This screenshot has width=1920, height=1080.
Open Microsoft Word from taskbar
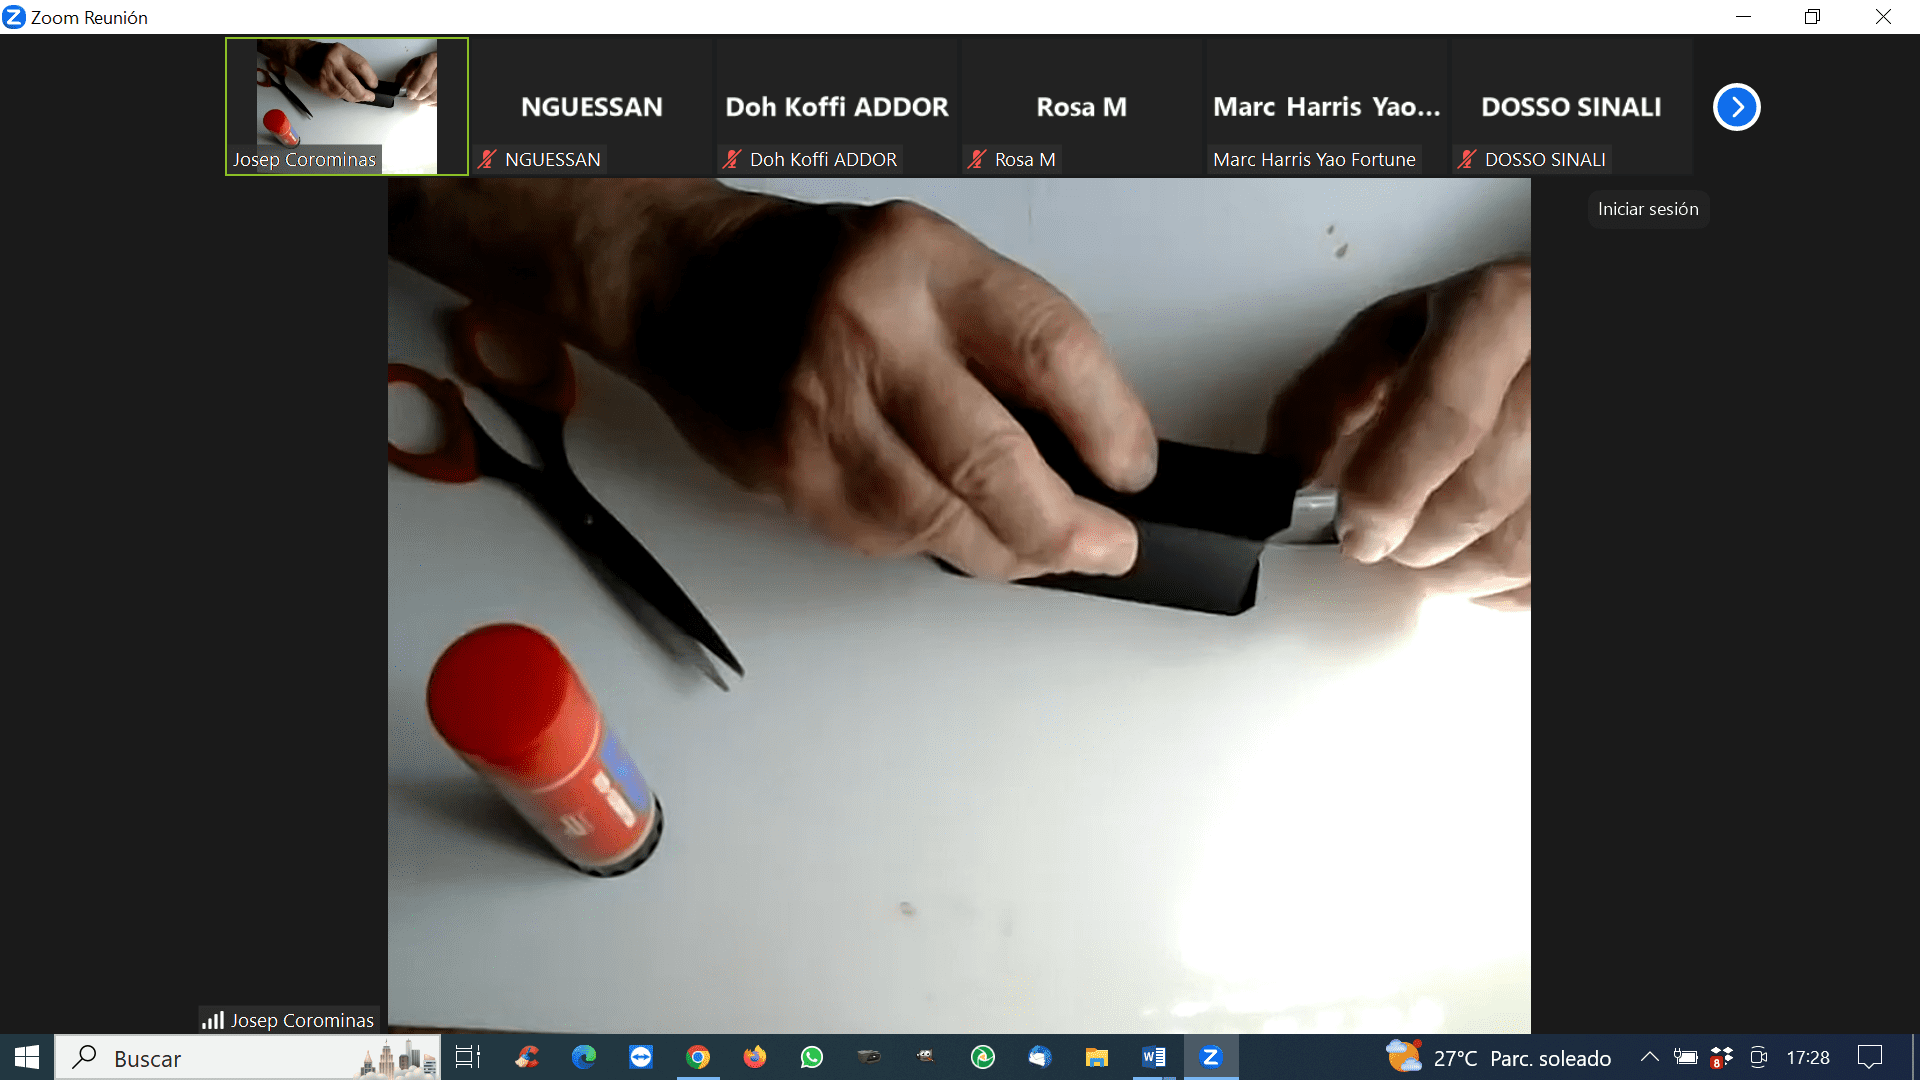pyautogui.click(x=1154, y=1057)
